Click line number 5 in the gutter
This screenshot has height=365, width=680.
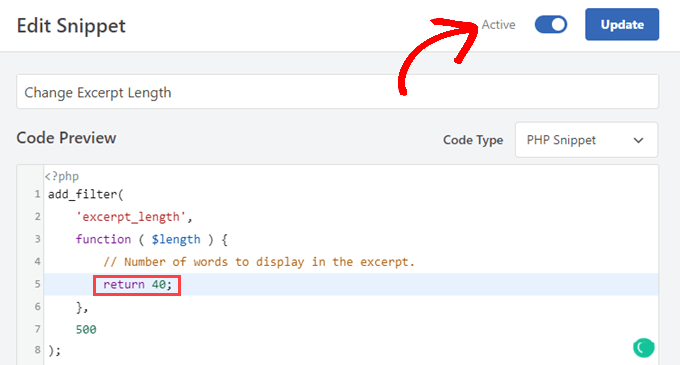coord(37,284)
